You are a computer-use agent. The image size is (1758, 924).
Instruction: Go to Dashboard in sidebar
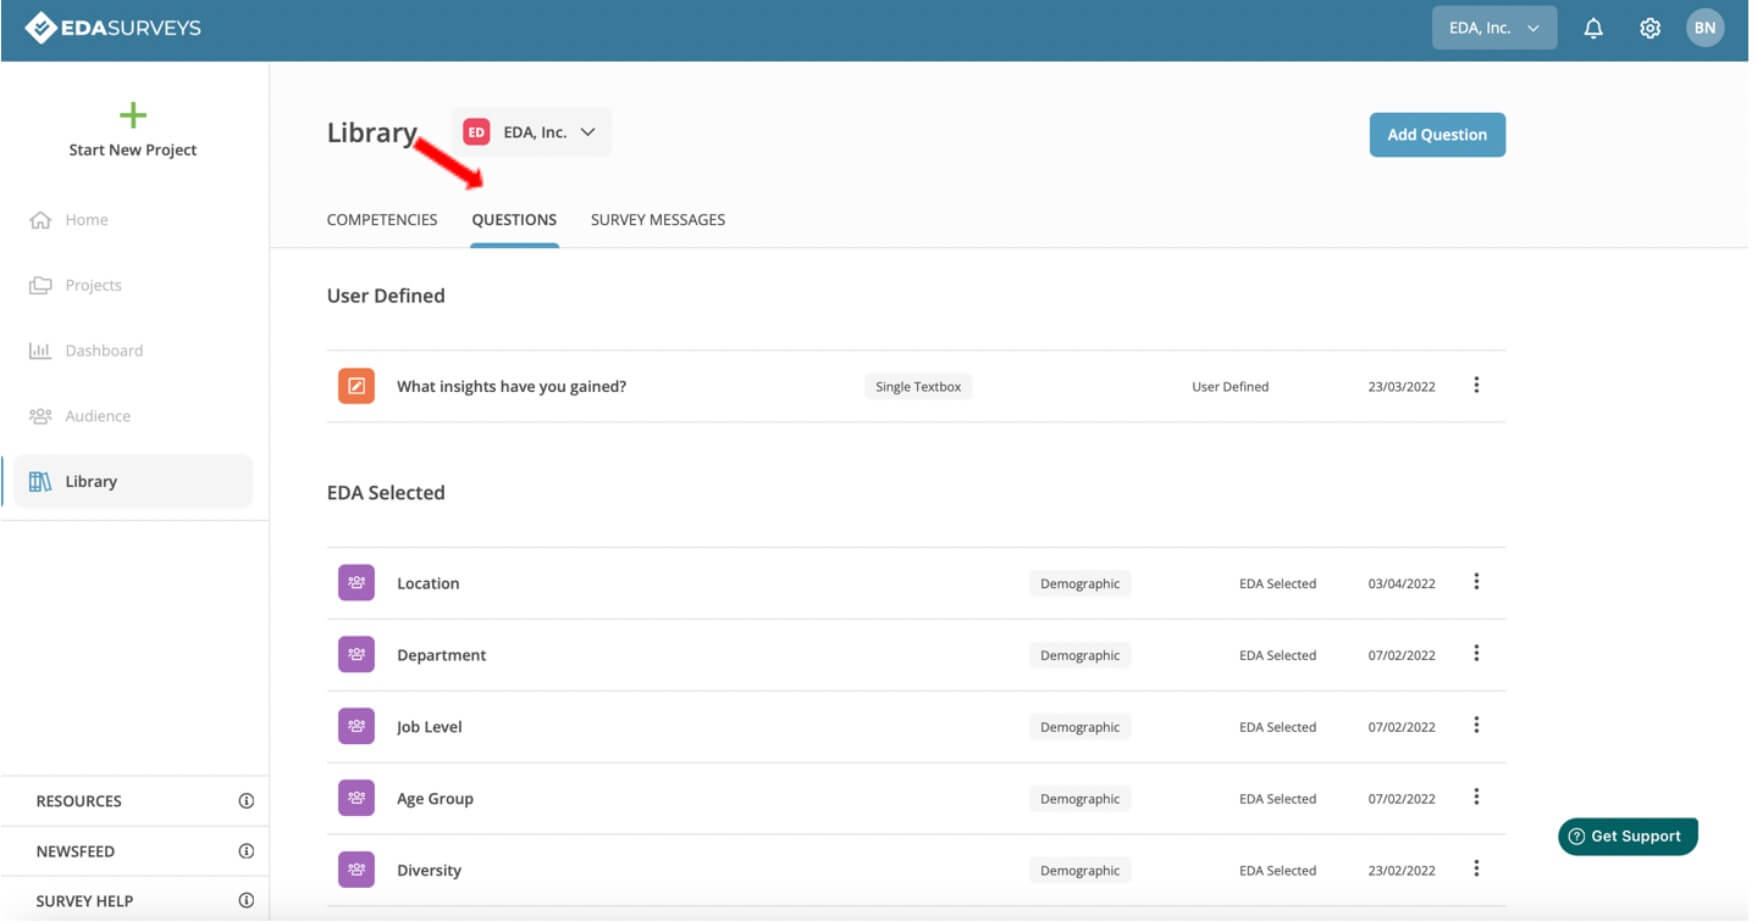(104, 351)
